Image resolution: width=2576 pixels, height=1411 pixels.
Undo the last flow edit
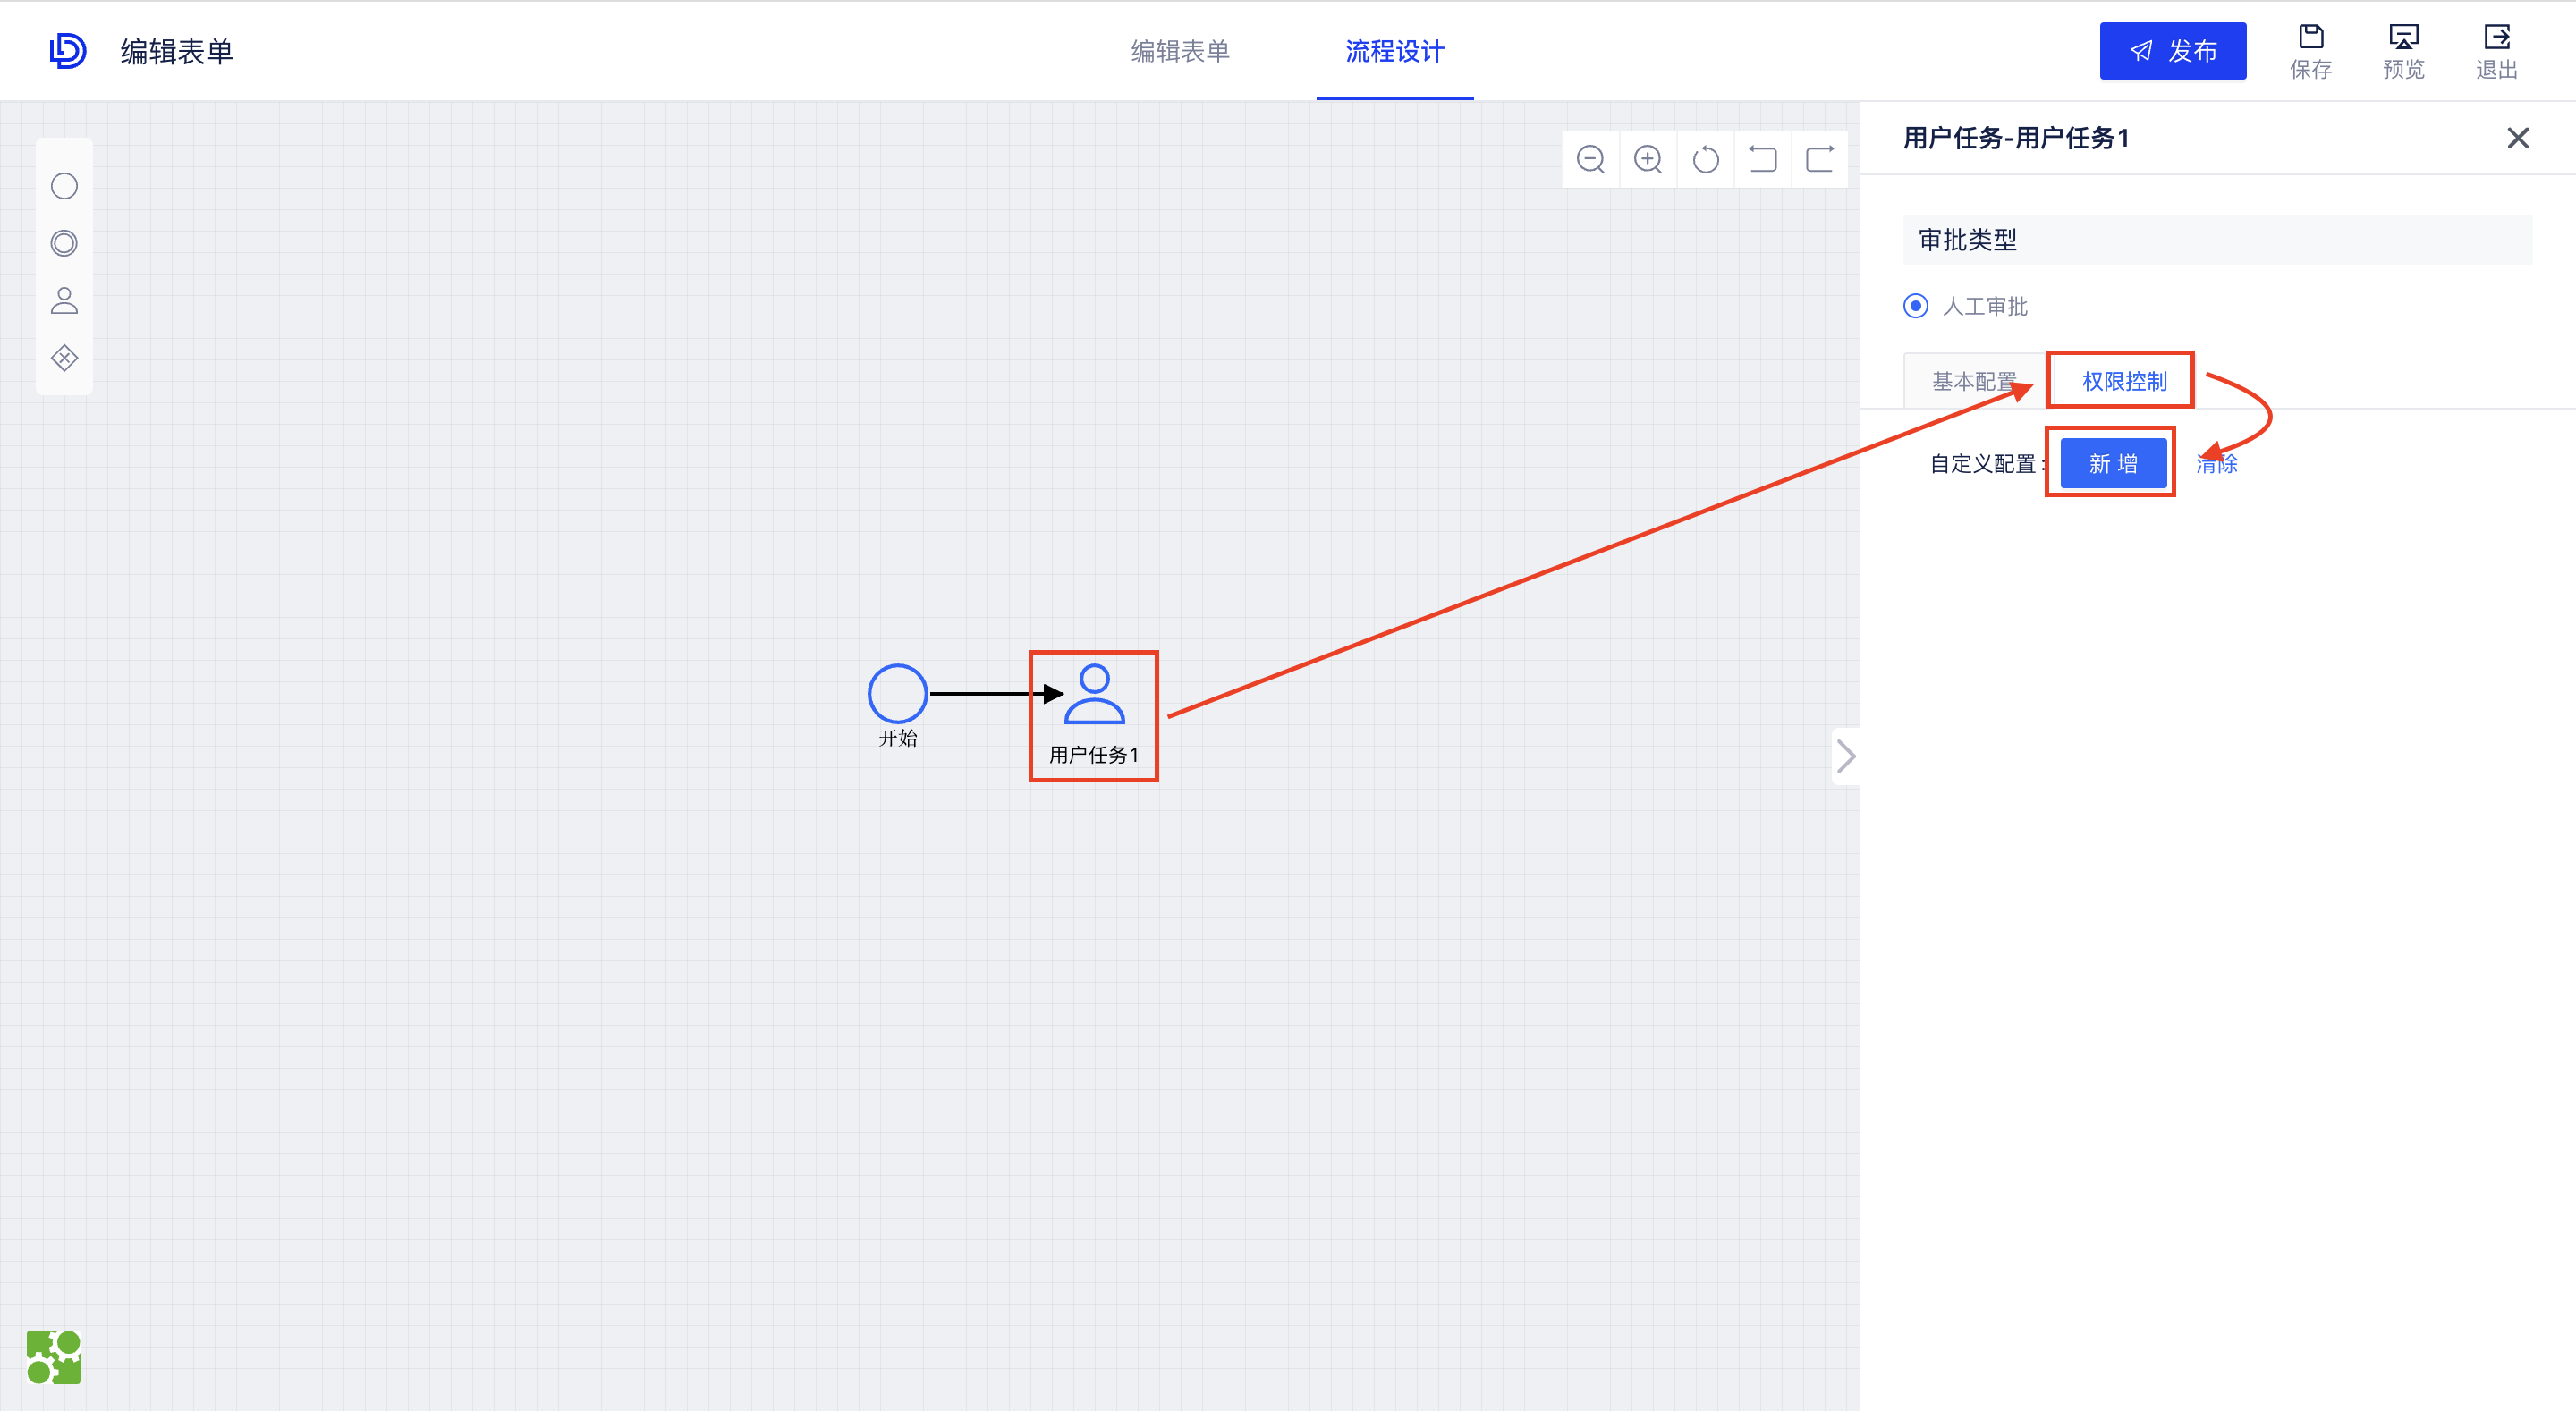coord(1763,158)
